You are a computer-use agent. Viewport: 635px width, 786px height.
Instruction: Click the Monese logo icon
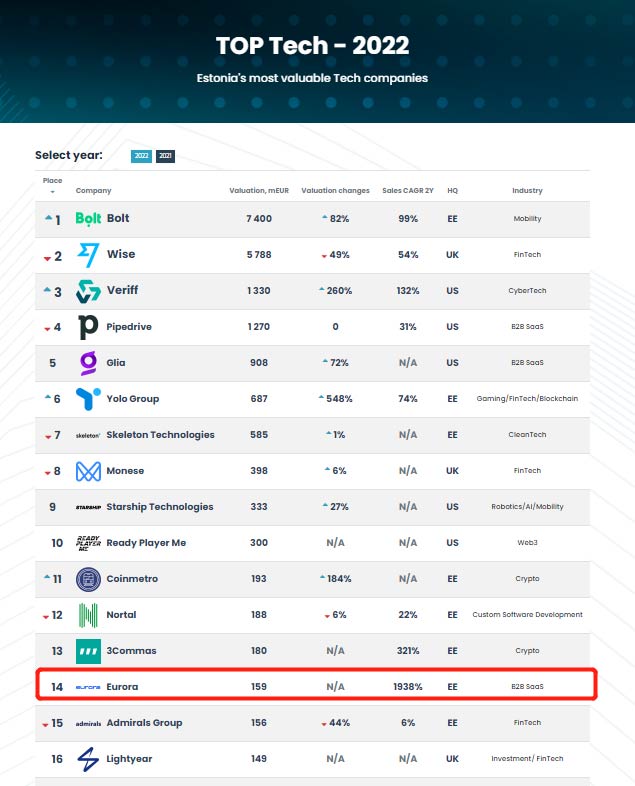click(89, 471)
